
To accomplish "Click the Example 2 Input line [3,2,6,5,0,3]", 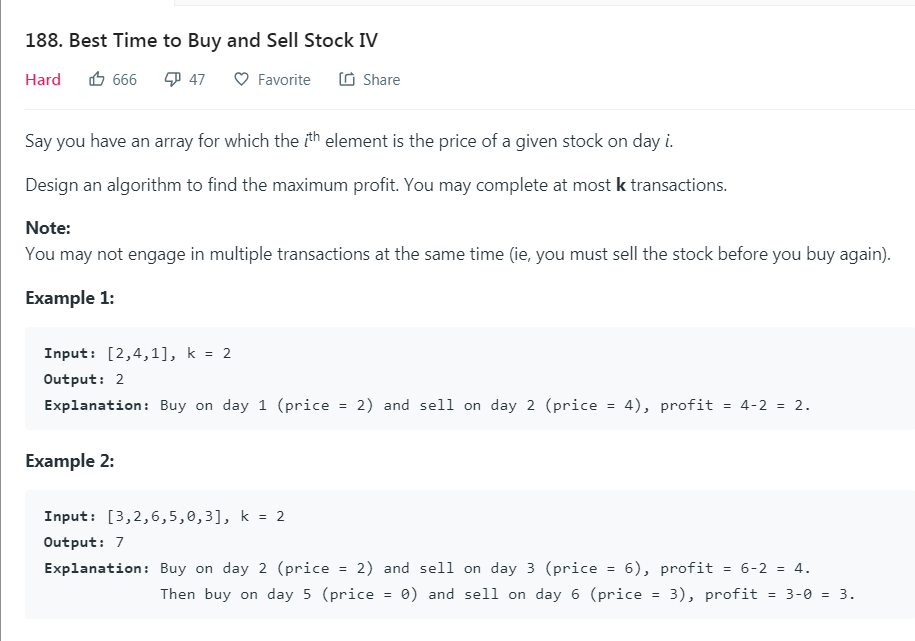I will tap(164, 516).
